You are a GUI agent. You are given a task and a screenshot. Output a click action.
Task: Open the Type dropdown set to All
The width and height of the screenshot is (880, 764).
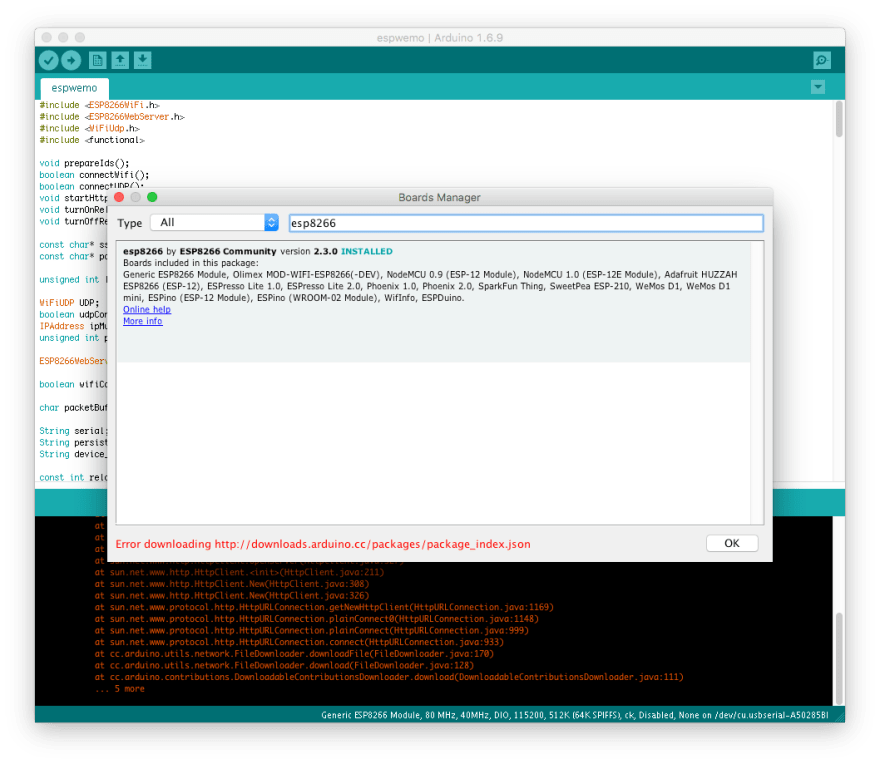coord(214,222)
